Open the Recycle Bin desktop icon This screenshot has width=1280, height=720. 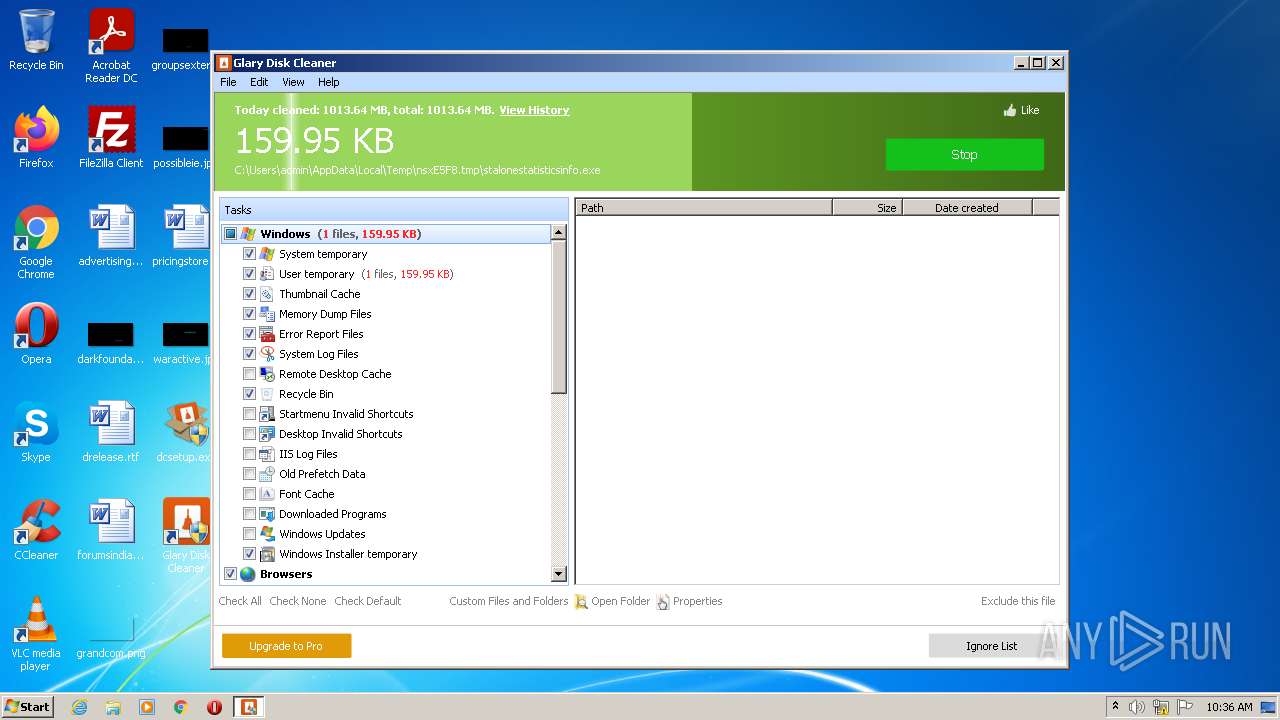click(x=36, y=40)
